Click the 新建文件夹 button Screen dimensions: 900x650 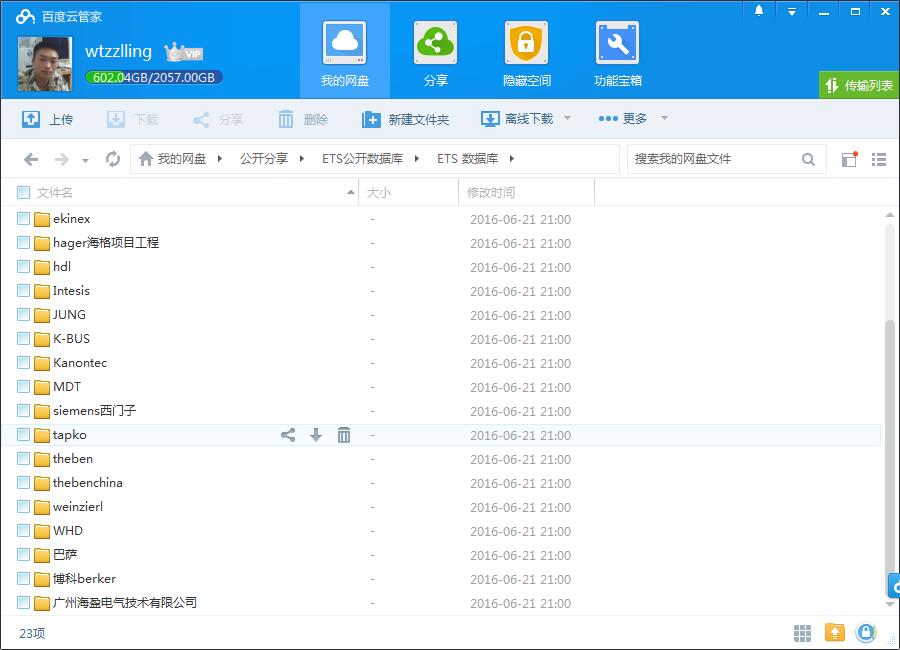click(405, 119)
